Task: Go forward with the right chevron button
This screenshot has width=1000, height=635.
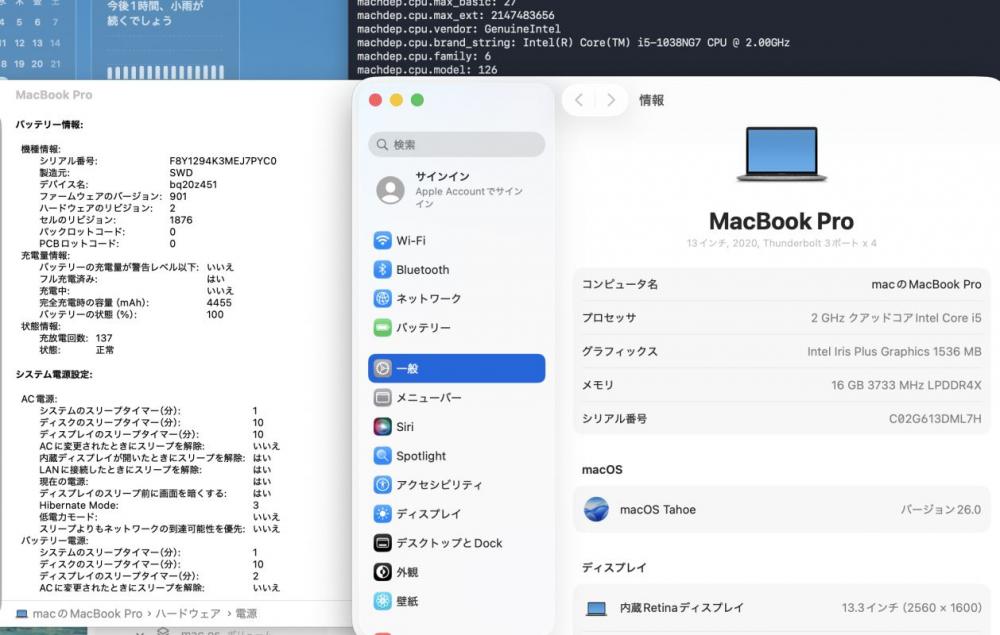Action: click(611, 100)
